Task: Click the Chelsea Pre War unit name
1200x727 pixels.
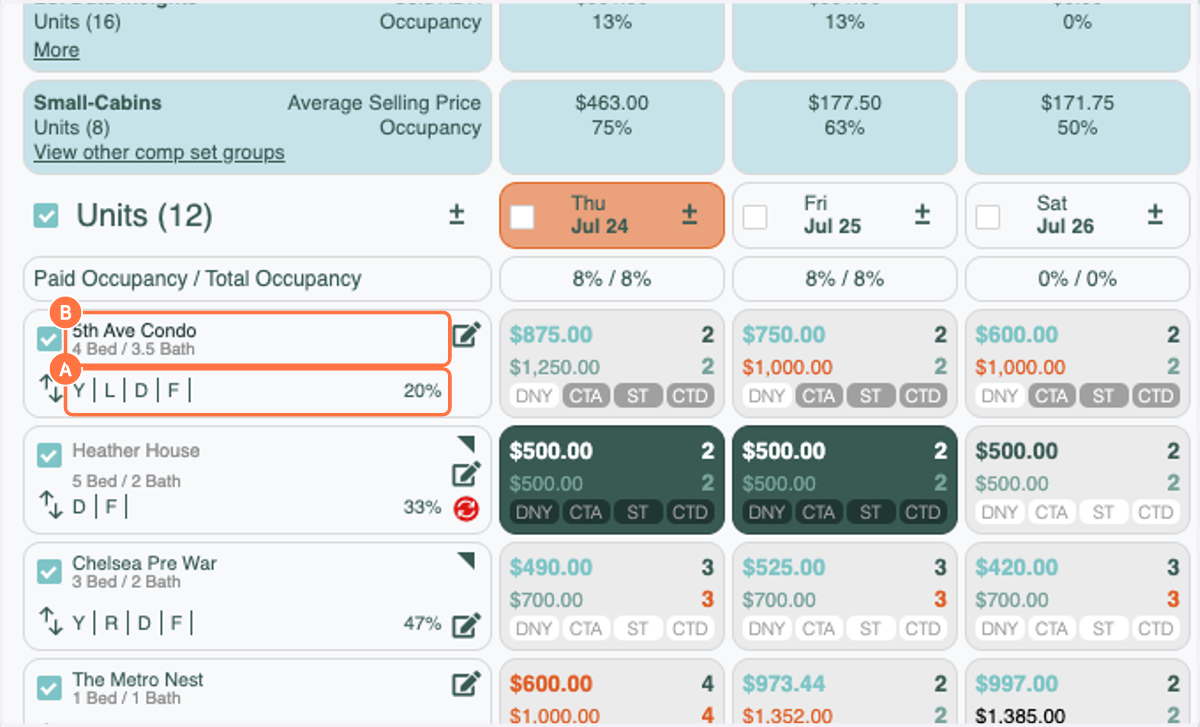Action: coord(144,563)
